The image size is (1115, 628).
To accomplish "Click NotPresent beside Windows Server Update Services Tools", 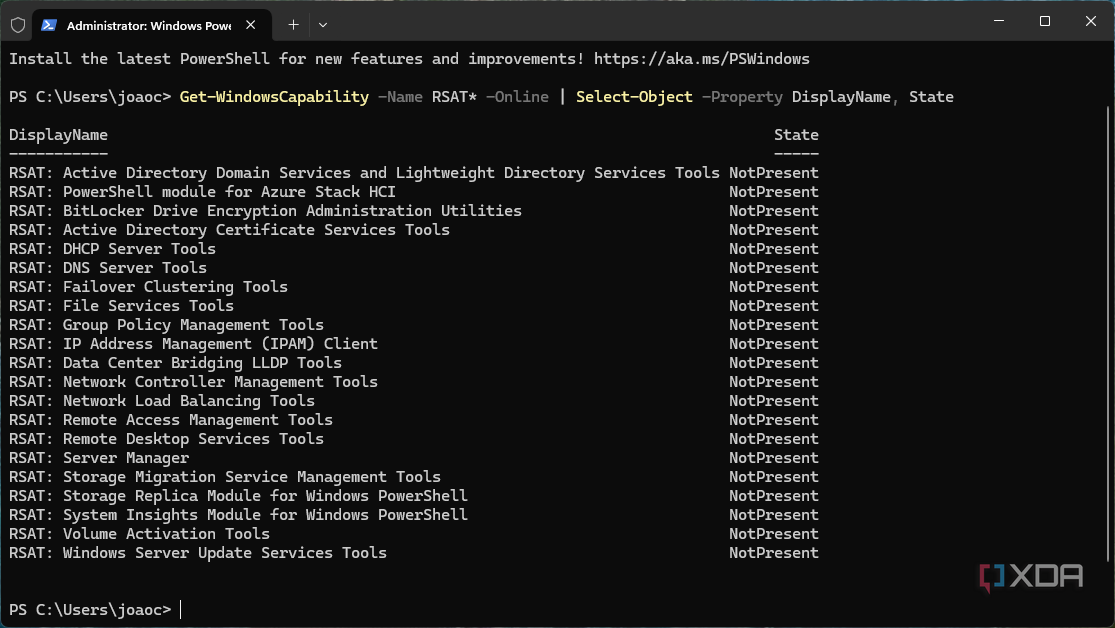I will pyautogui.click(x=773, y=553).
